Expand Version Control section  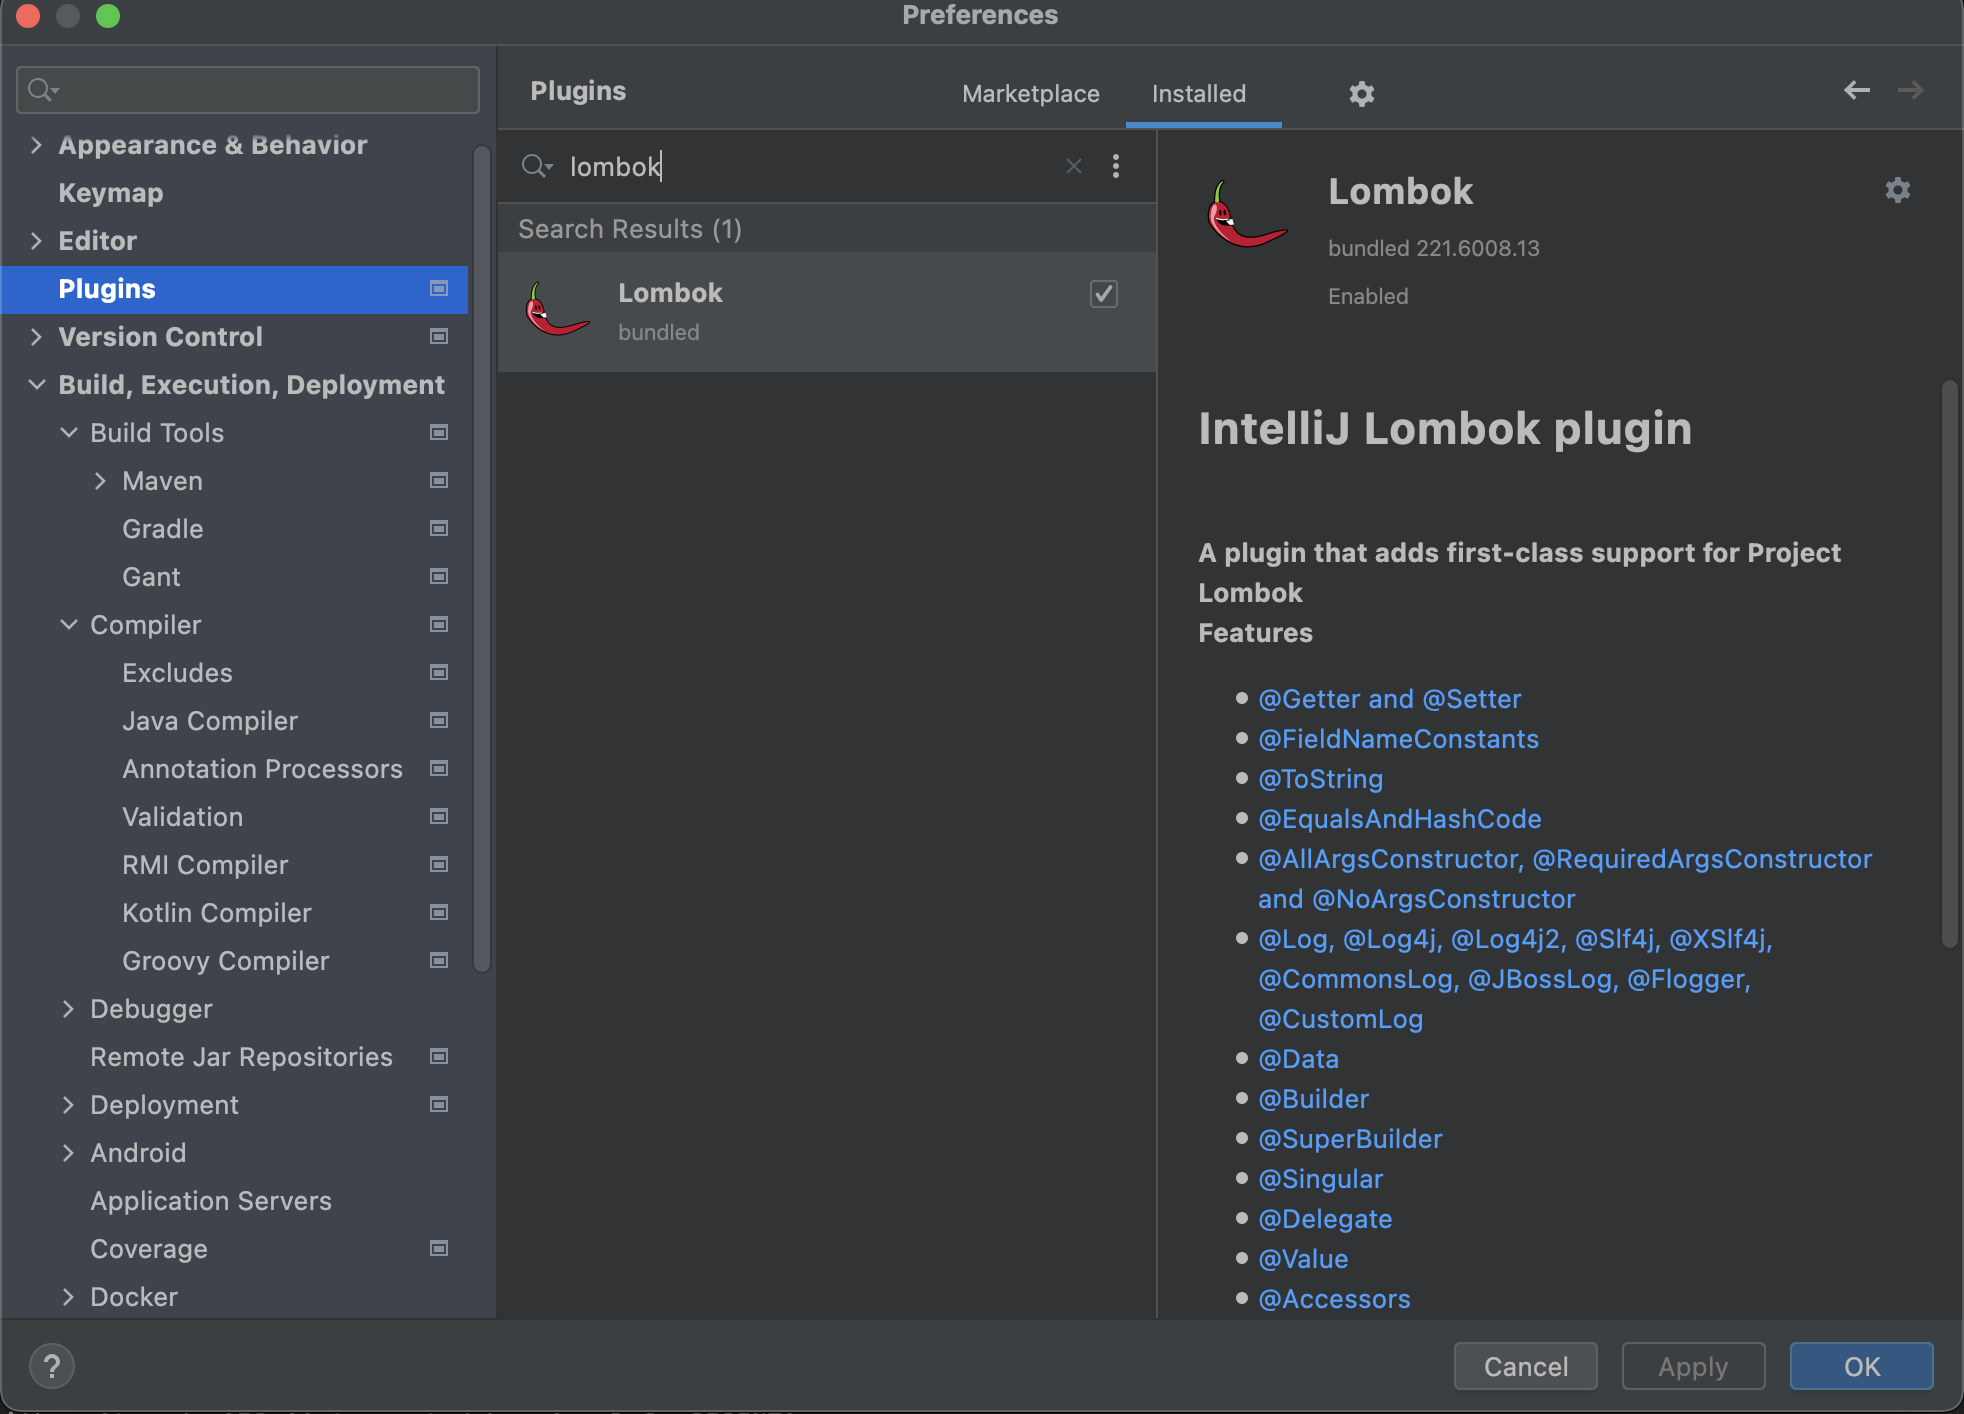click(36, 337)
